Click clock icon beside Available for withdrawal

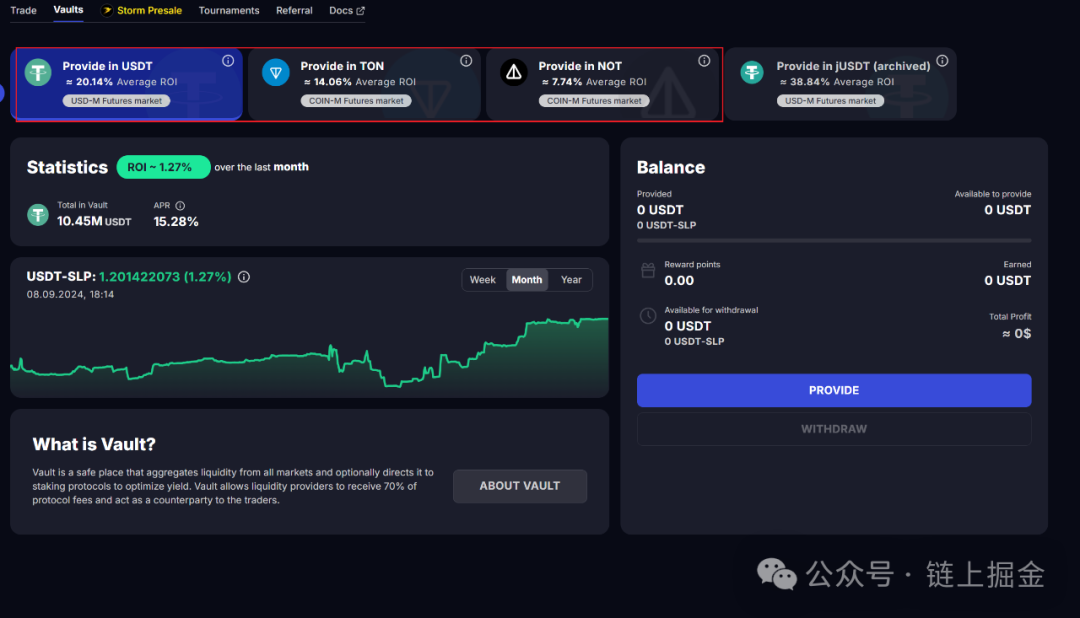point(648,316)
